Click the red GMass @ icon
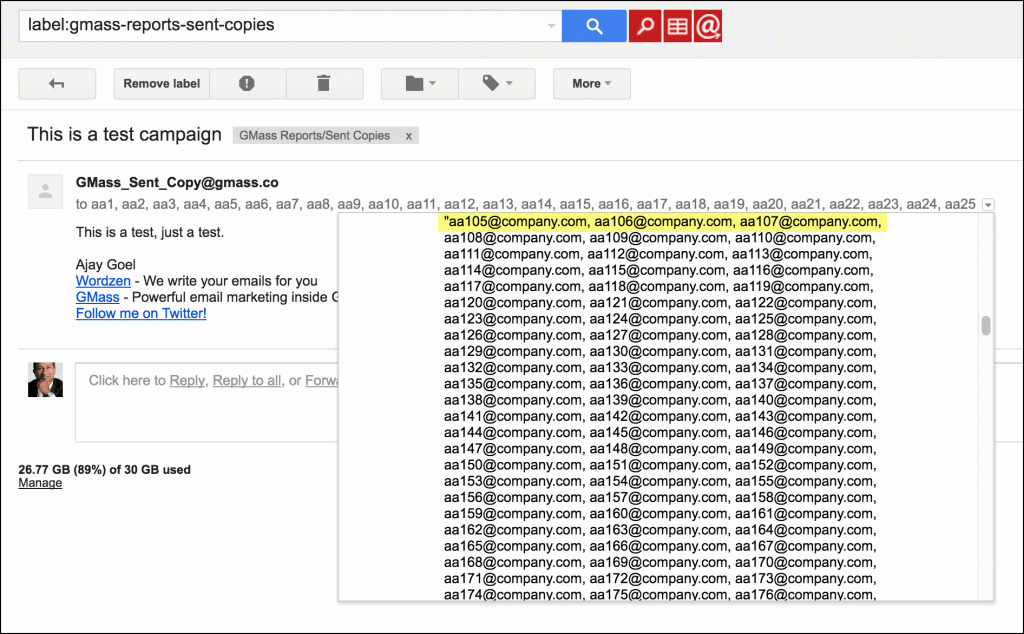 708,27
